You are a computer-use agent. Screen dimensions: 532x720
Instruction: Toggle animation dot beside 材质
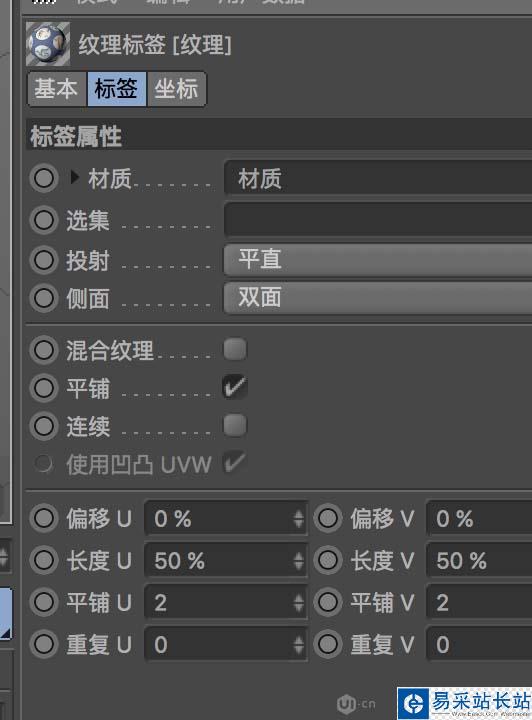[x=44, y=178]
